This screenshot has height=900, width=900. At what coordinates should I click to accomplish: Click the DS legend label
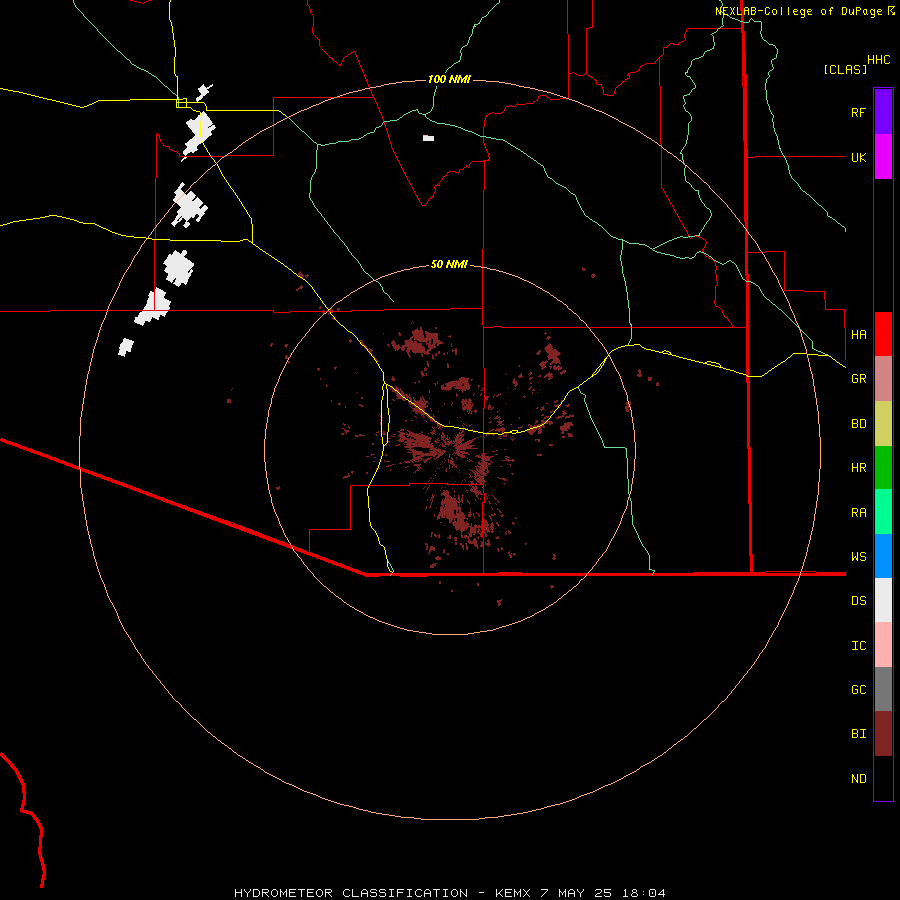click(x=858, y=601)
